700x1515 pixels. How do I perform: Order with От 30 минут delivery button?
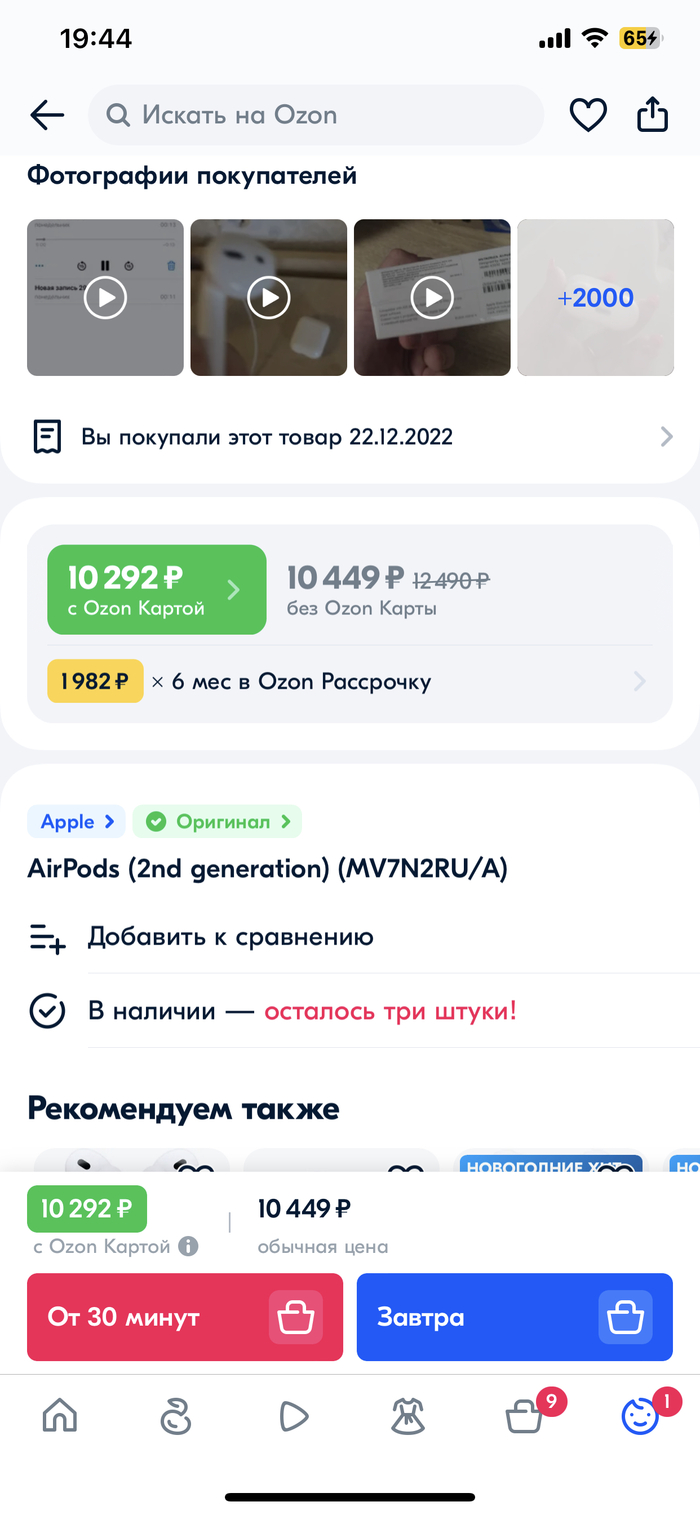185,1317
